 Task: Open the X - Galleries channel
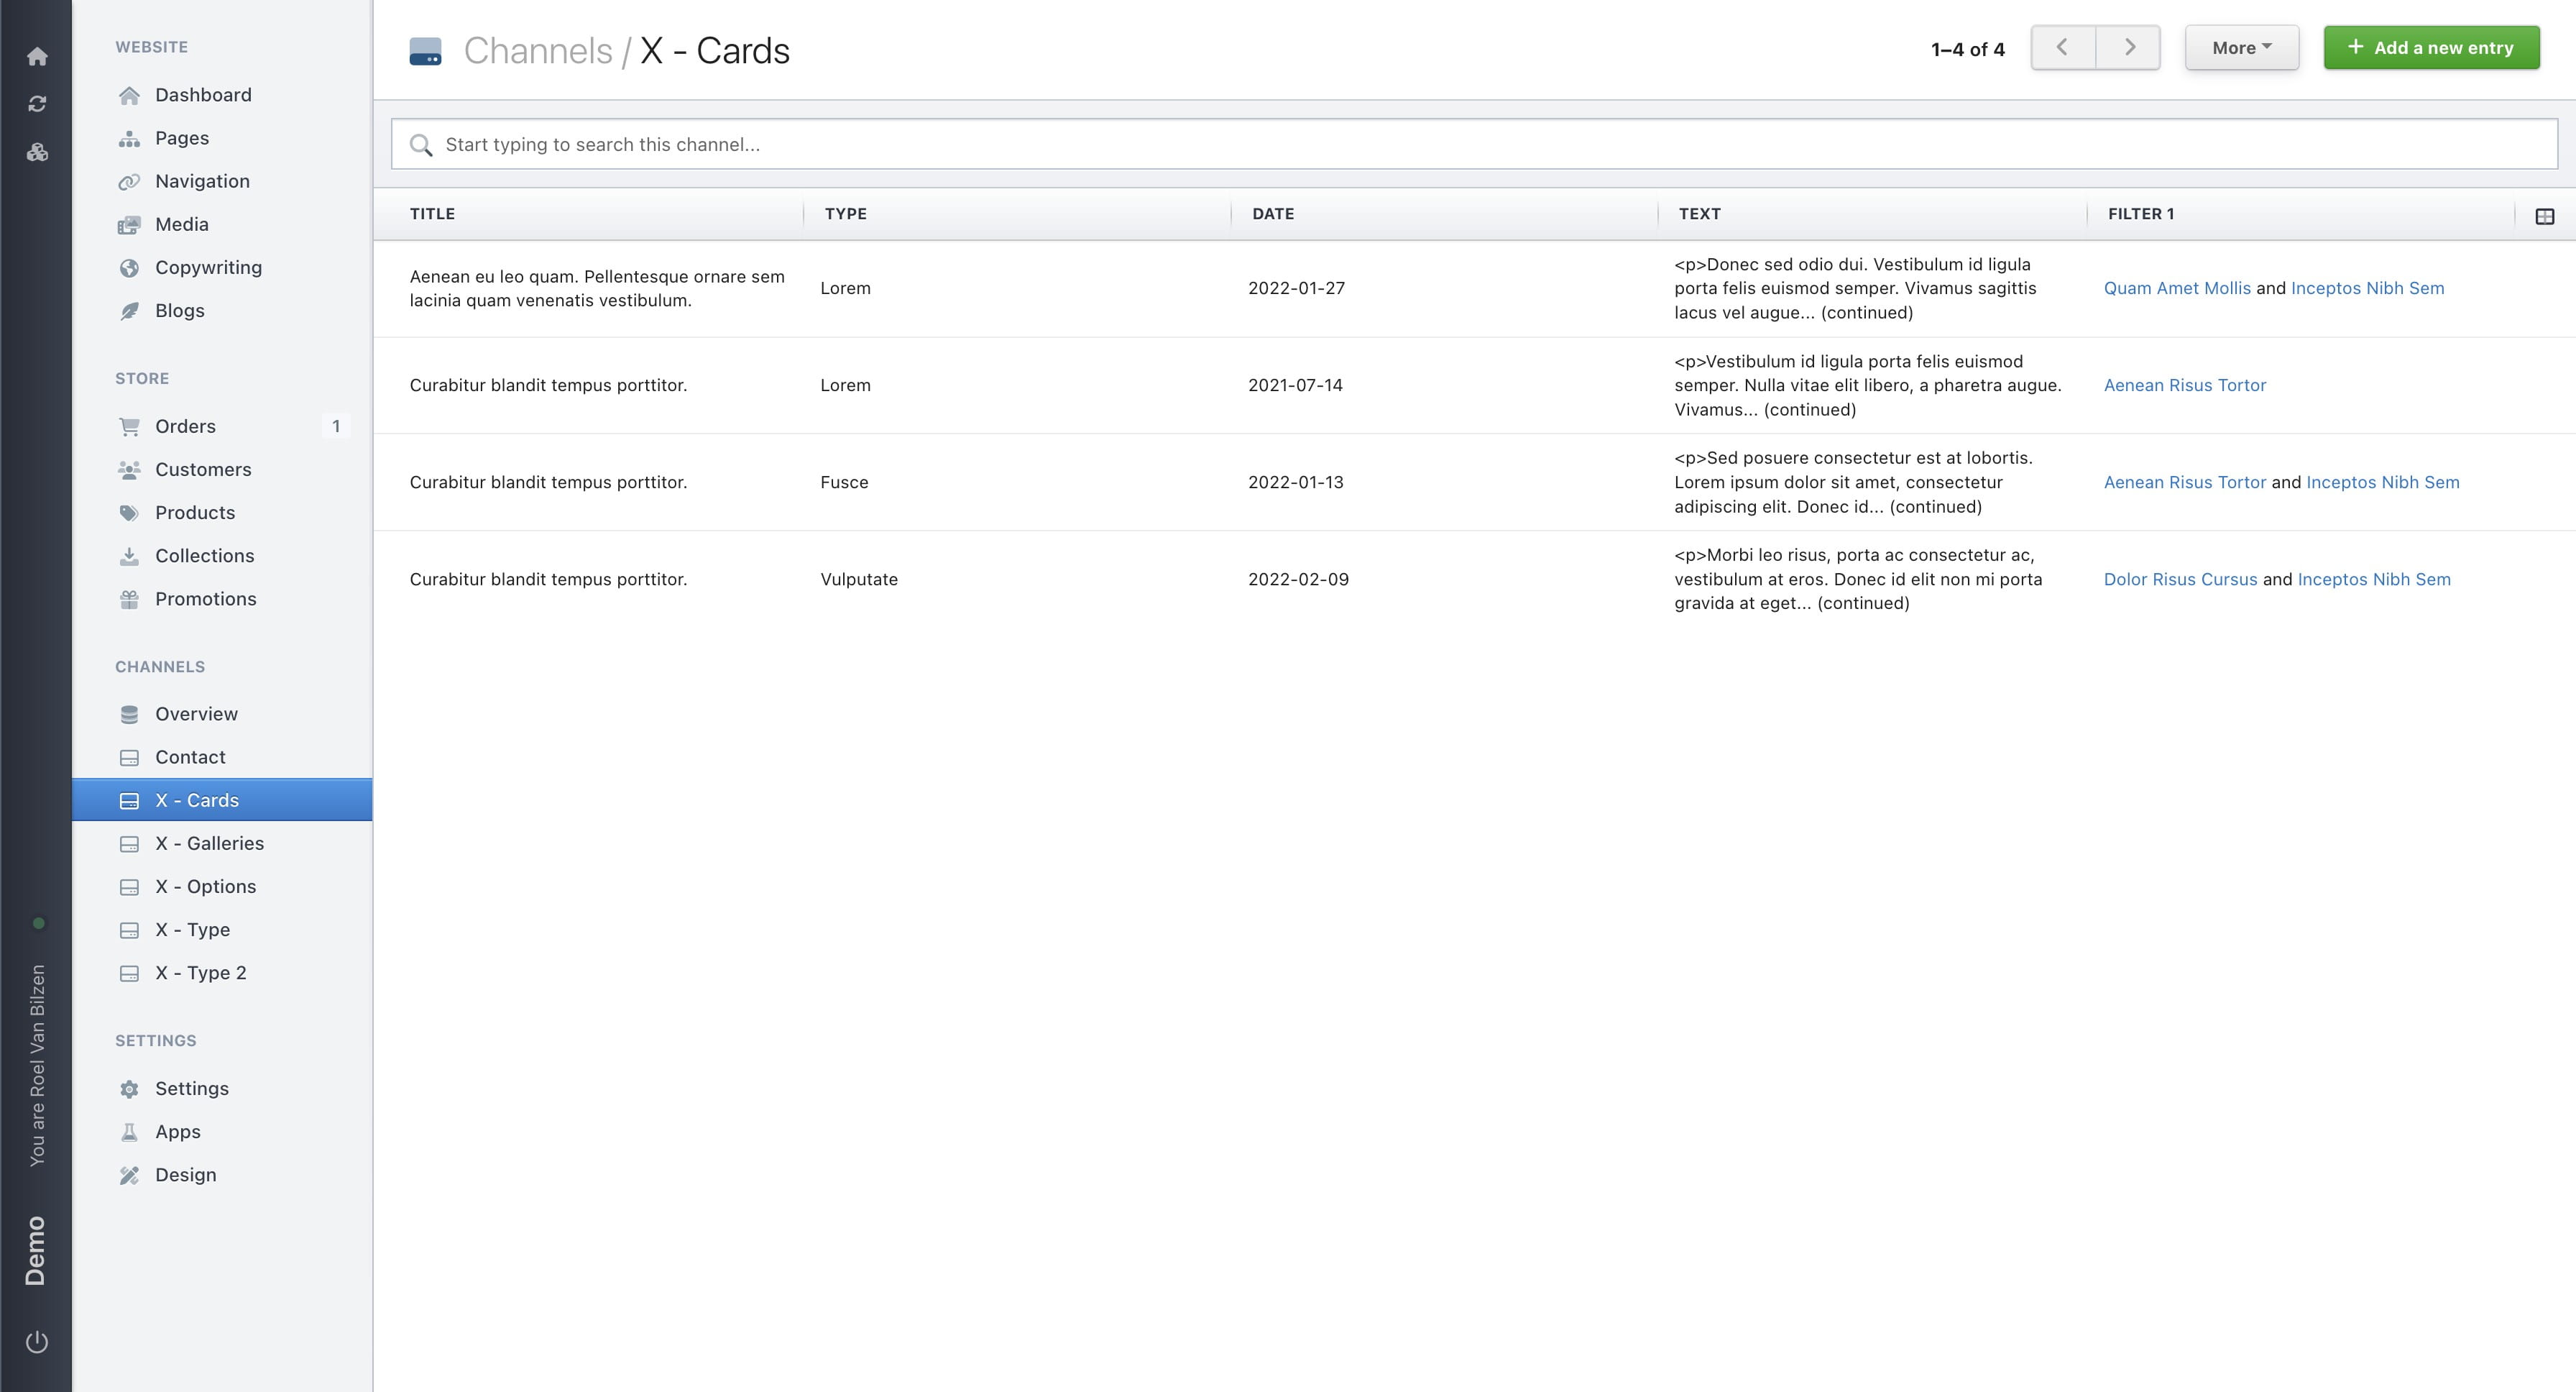209,843
